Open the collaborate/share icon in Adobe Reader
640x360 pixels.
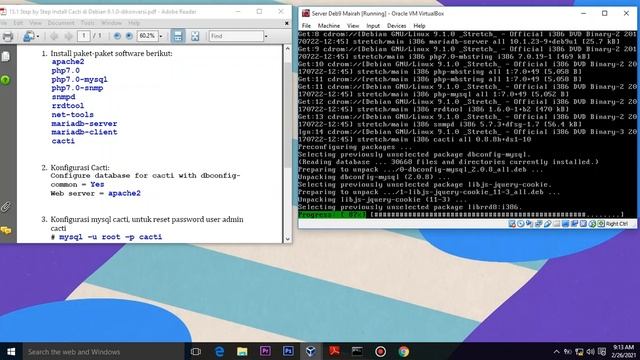[x=29, y=36]
